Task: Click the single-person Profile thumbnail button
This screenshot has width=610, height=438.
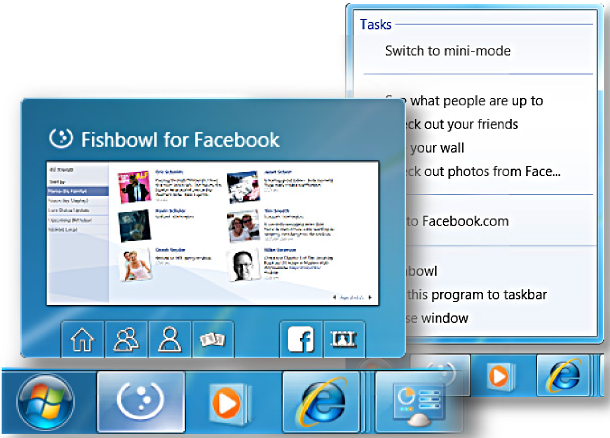Action: [x=170, y=339]
